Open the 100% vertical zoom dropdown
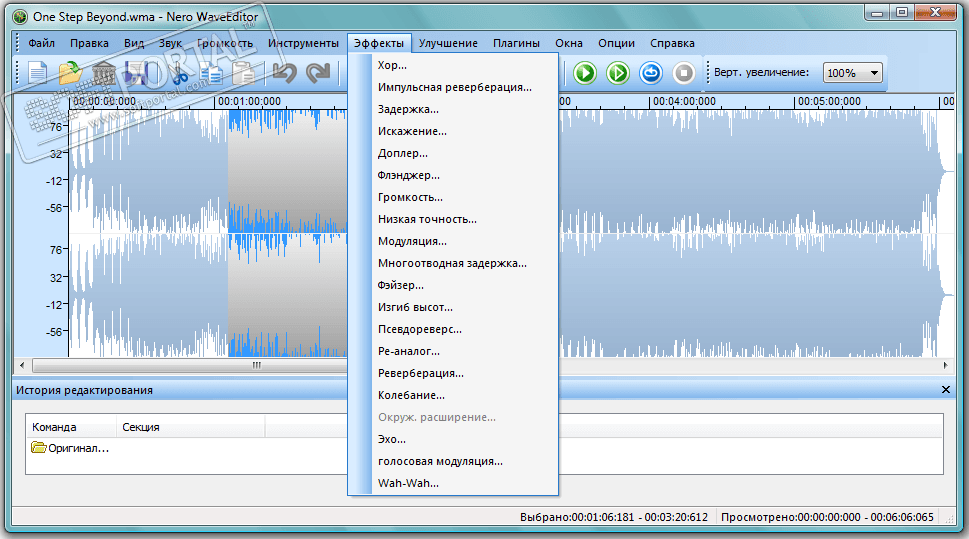The height and width of the screenshot is (539, 969). click(852, 73)
